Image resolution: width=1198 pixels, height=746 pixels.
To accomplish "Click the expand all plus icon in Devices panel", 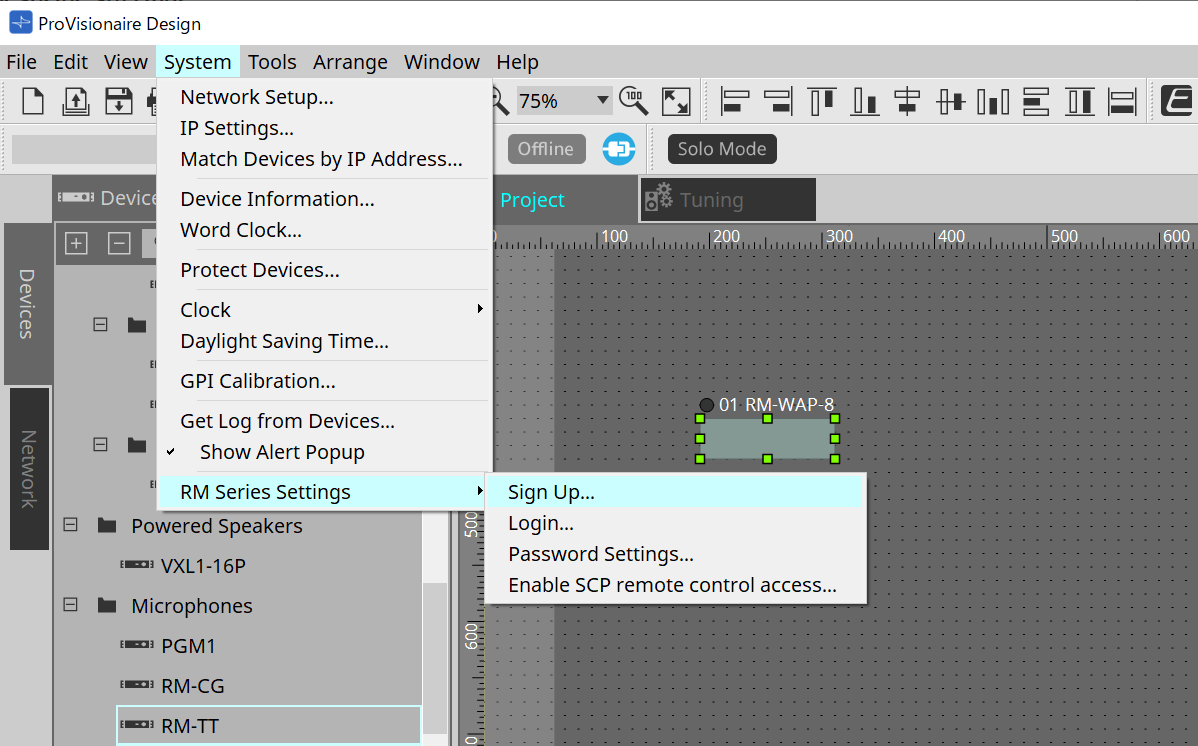I will (x=76, y=243).
